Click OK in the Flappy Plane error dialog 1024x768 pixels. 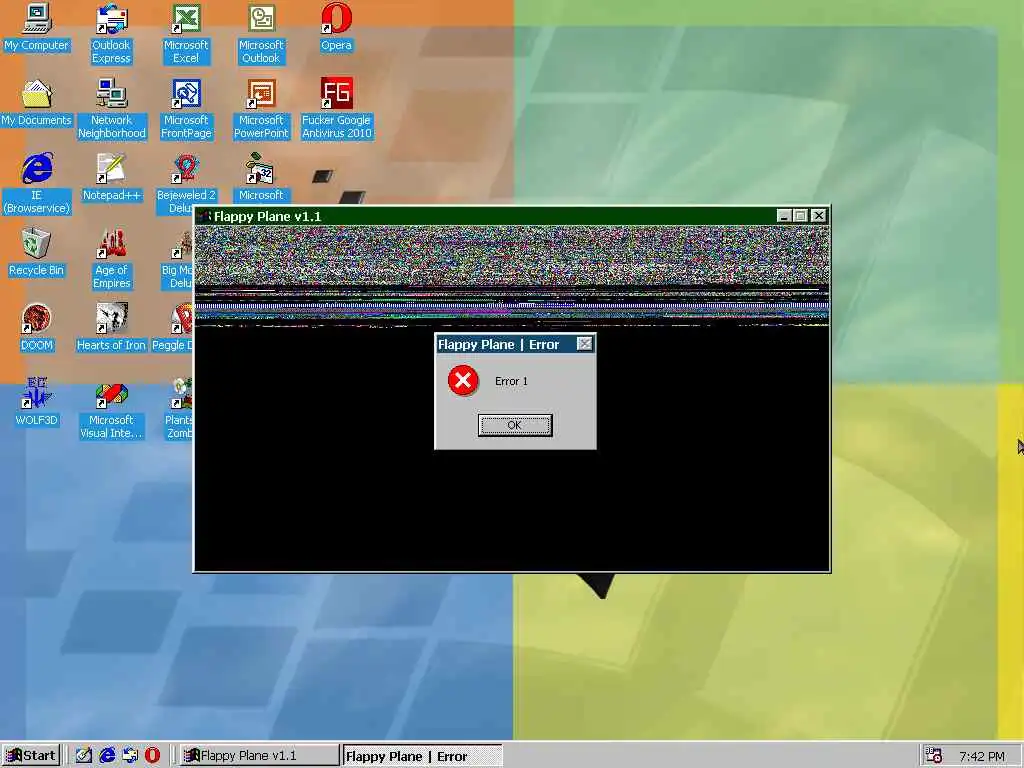click(515, 425)
